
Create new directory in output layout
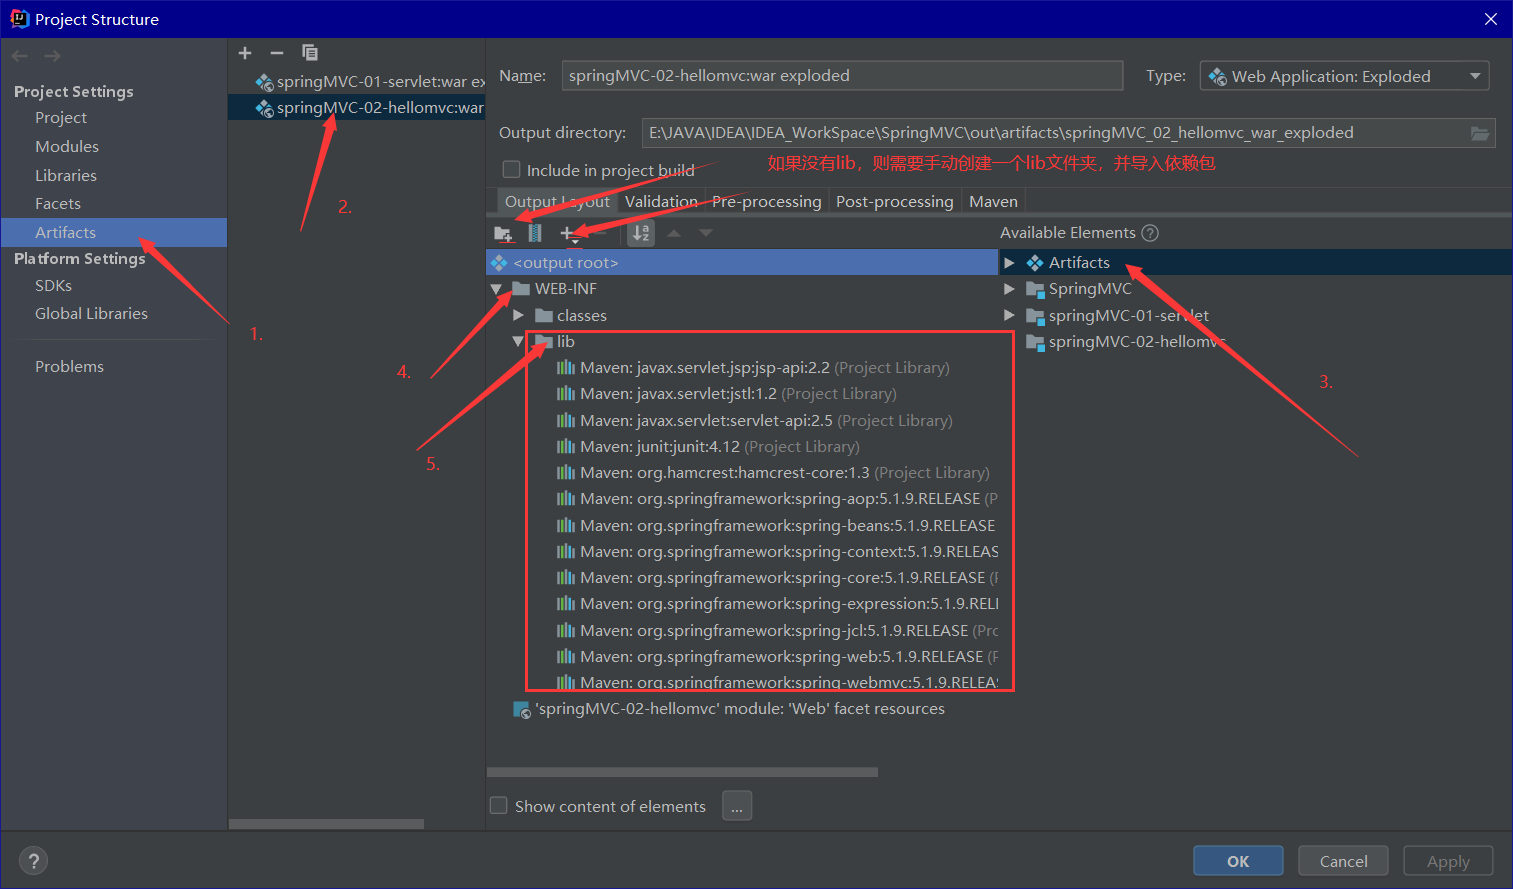[503, 234]
